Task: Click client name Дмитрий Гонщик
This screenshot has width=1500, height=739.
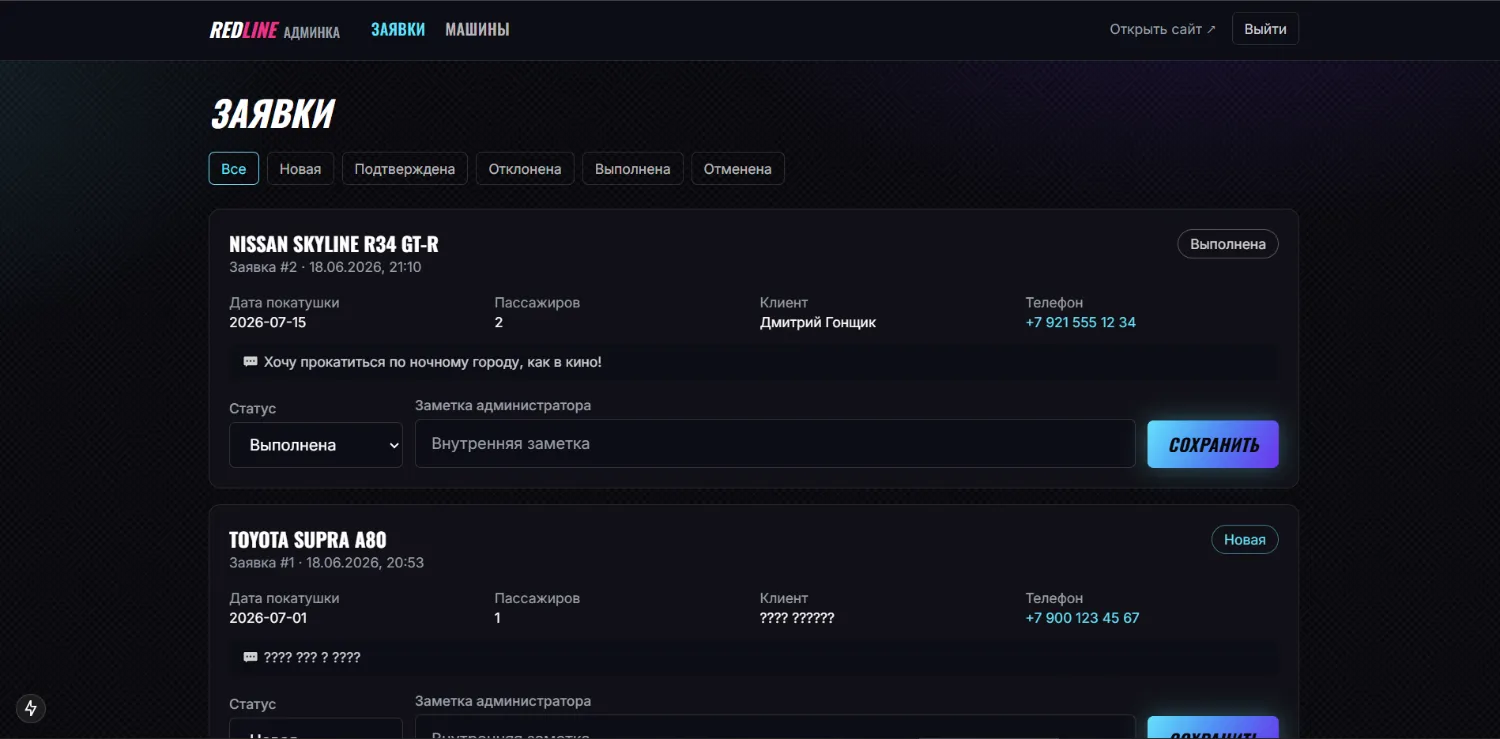Action: click(x=818, y=322)
